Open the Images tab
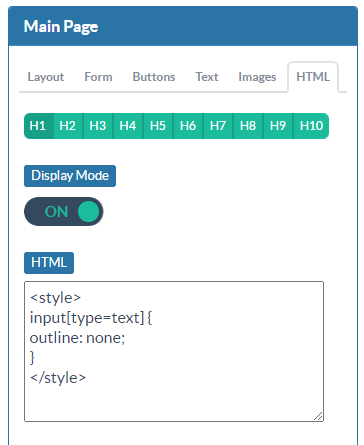 coord(257,77)
